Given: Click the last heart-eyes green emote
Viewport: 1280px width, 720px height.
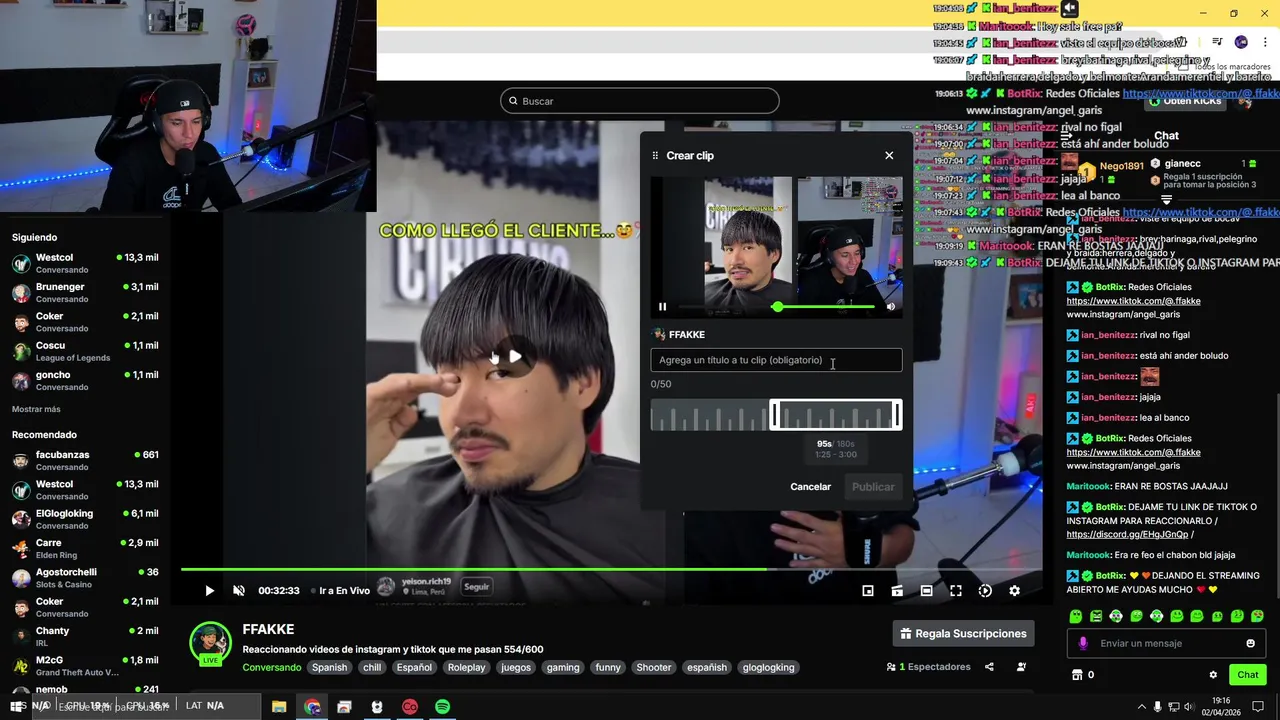Looking at the screenshot, I should click(x=1257, y=616).
